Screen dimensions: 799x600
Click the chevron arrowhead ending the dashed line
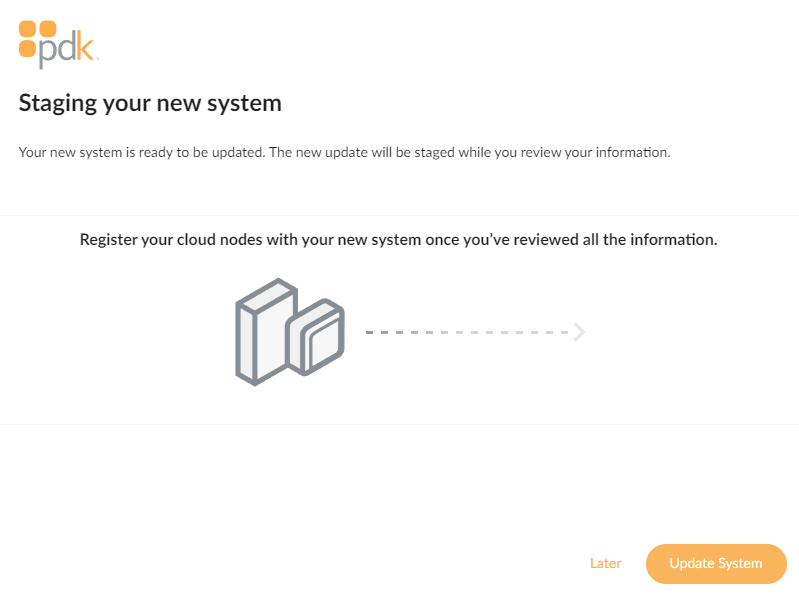click(x=579, y=332)
